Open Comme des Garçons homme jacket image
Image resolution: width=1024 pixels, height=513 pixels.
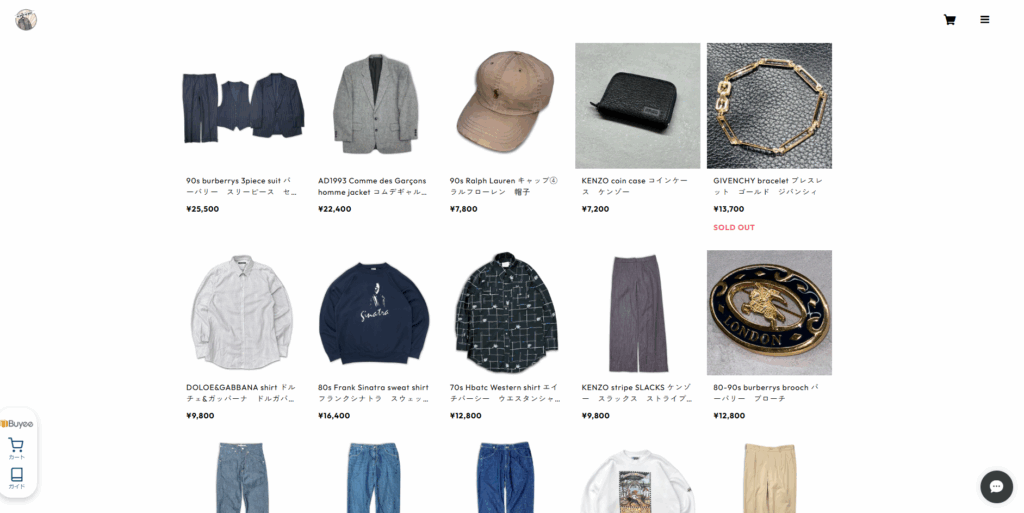coord(374,106)
